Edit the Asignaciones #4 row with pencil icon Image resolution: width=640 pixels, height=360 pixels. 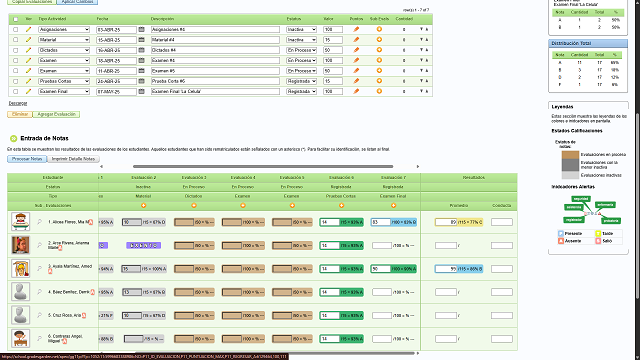pyautogui.click(x=28, y=29)
